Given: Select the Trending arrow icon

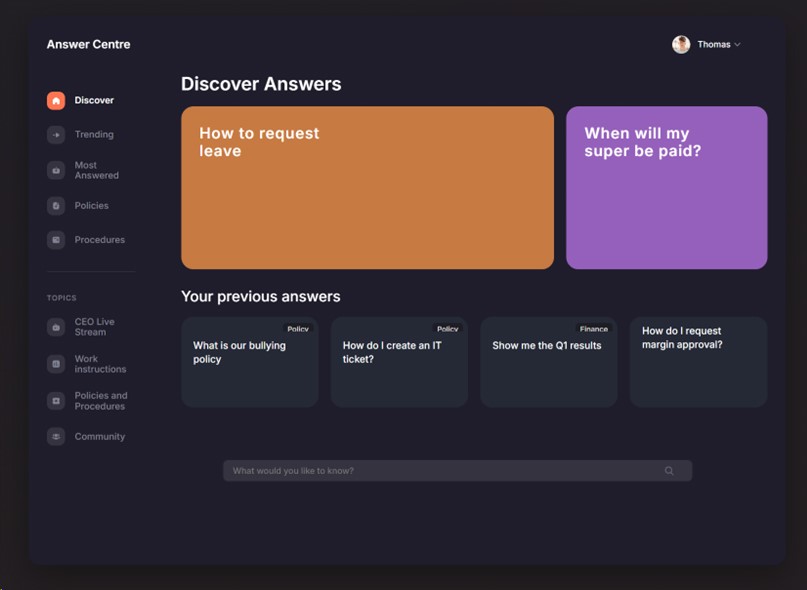Looking at the screenshot, I should [x=56, y=135].
